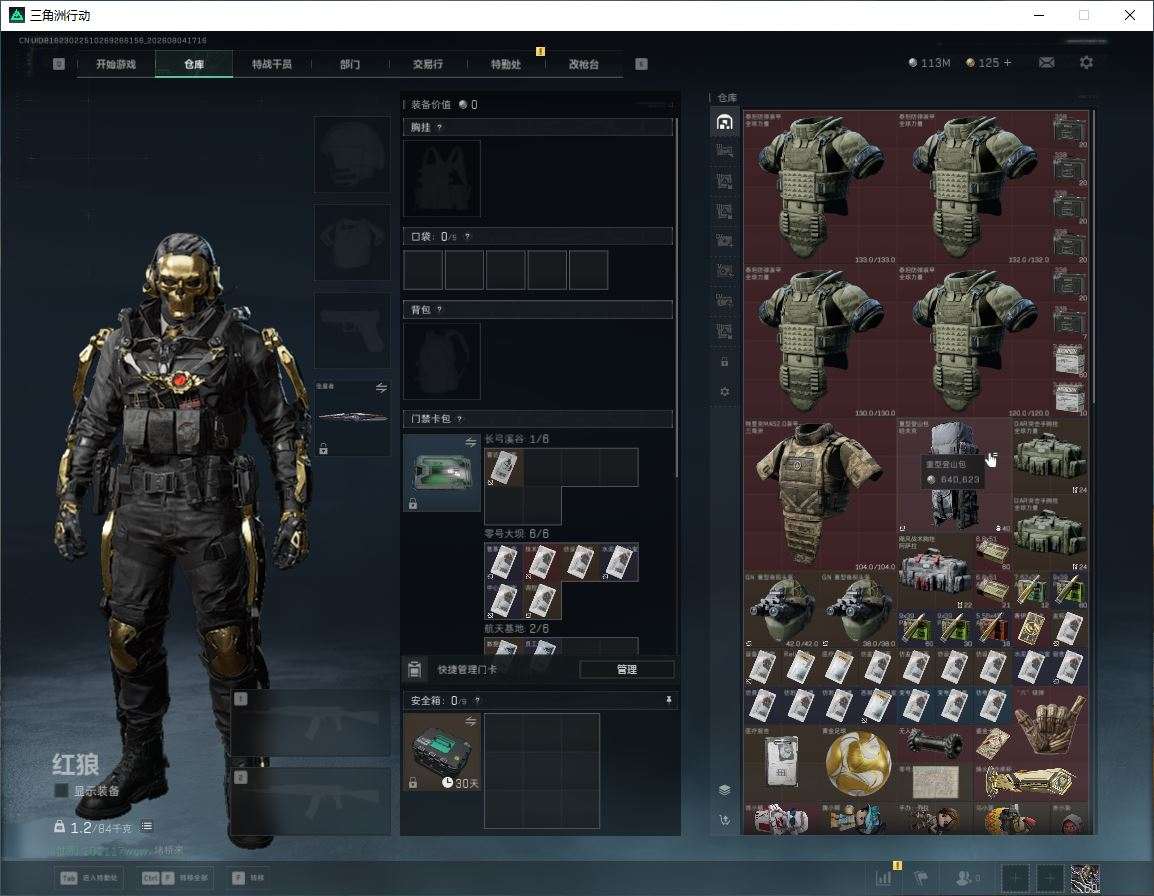
Task: Switch to the 特战干员 tab
Action: (272, 64)
